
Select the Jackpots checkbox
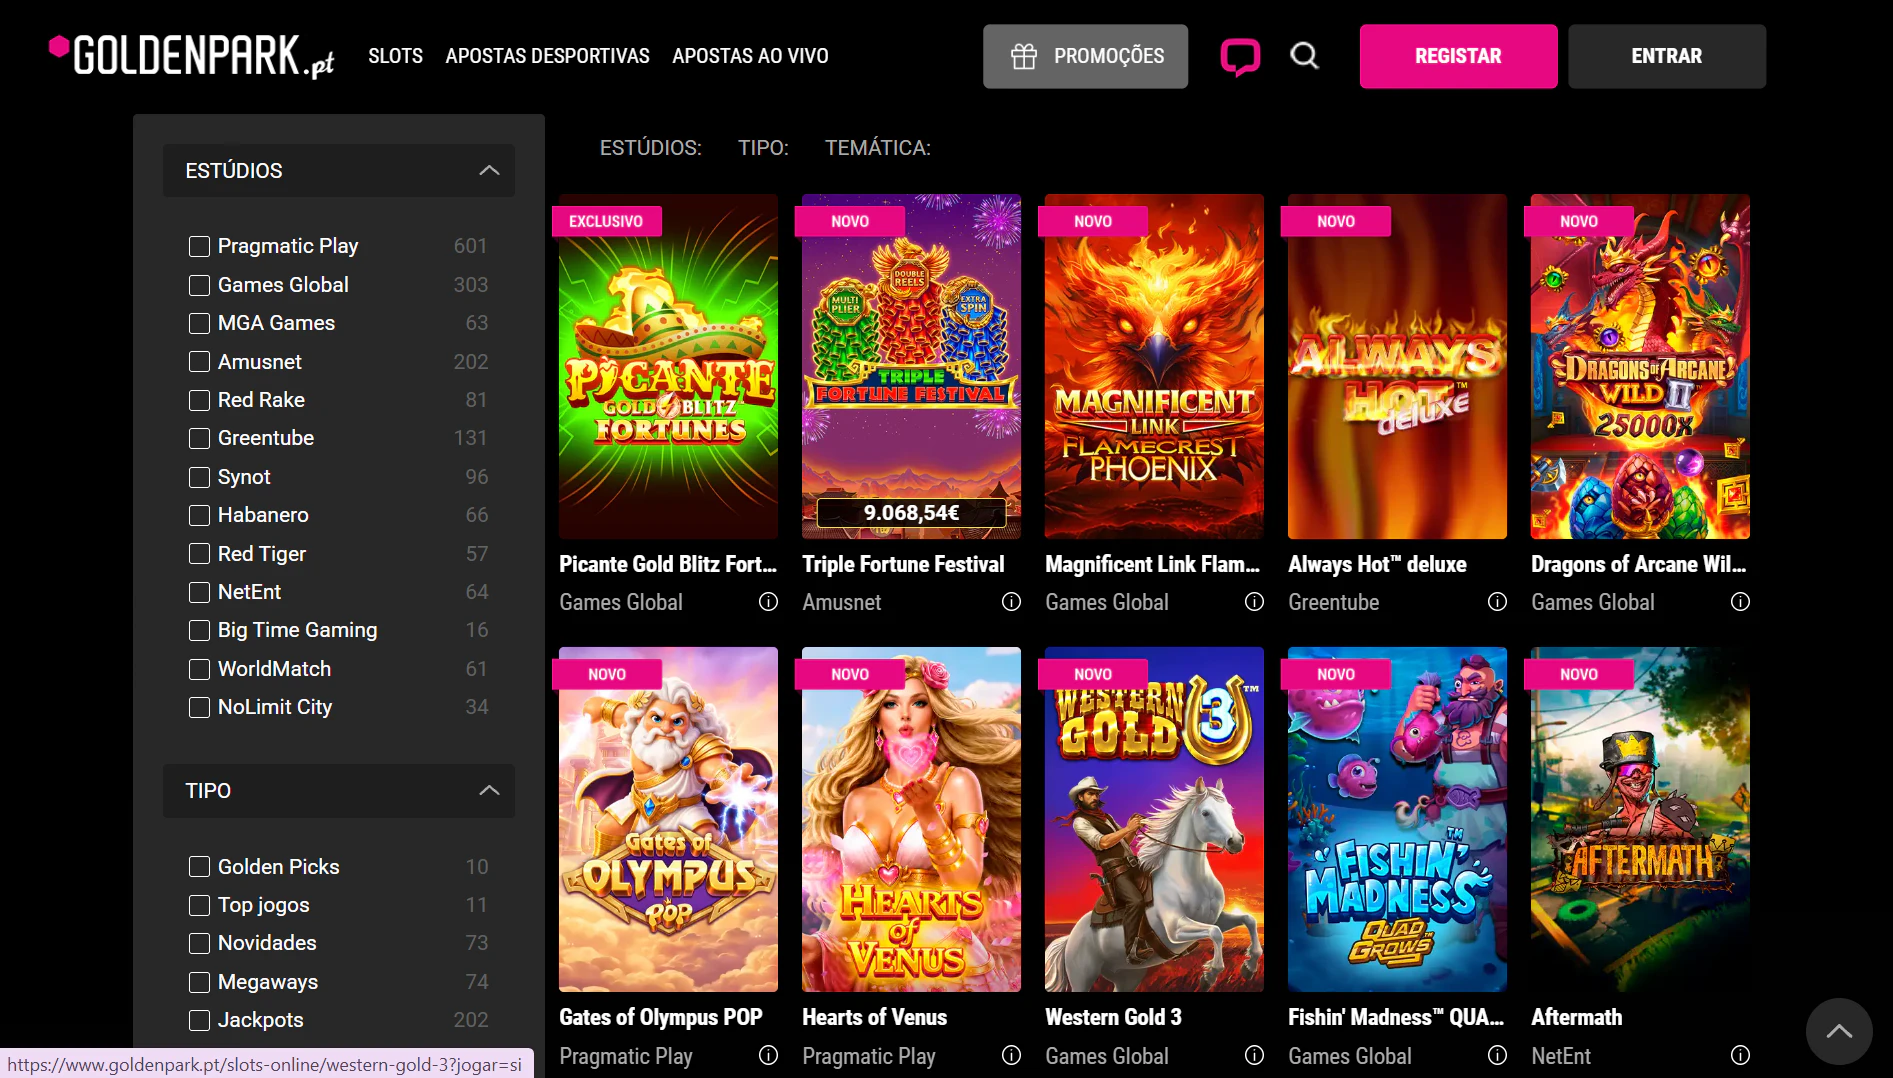199,1020
